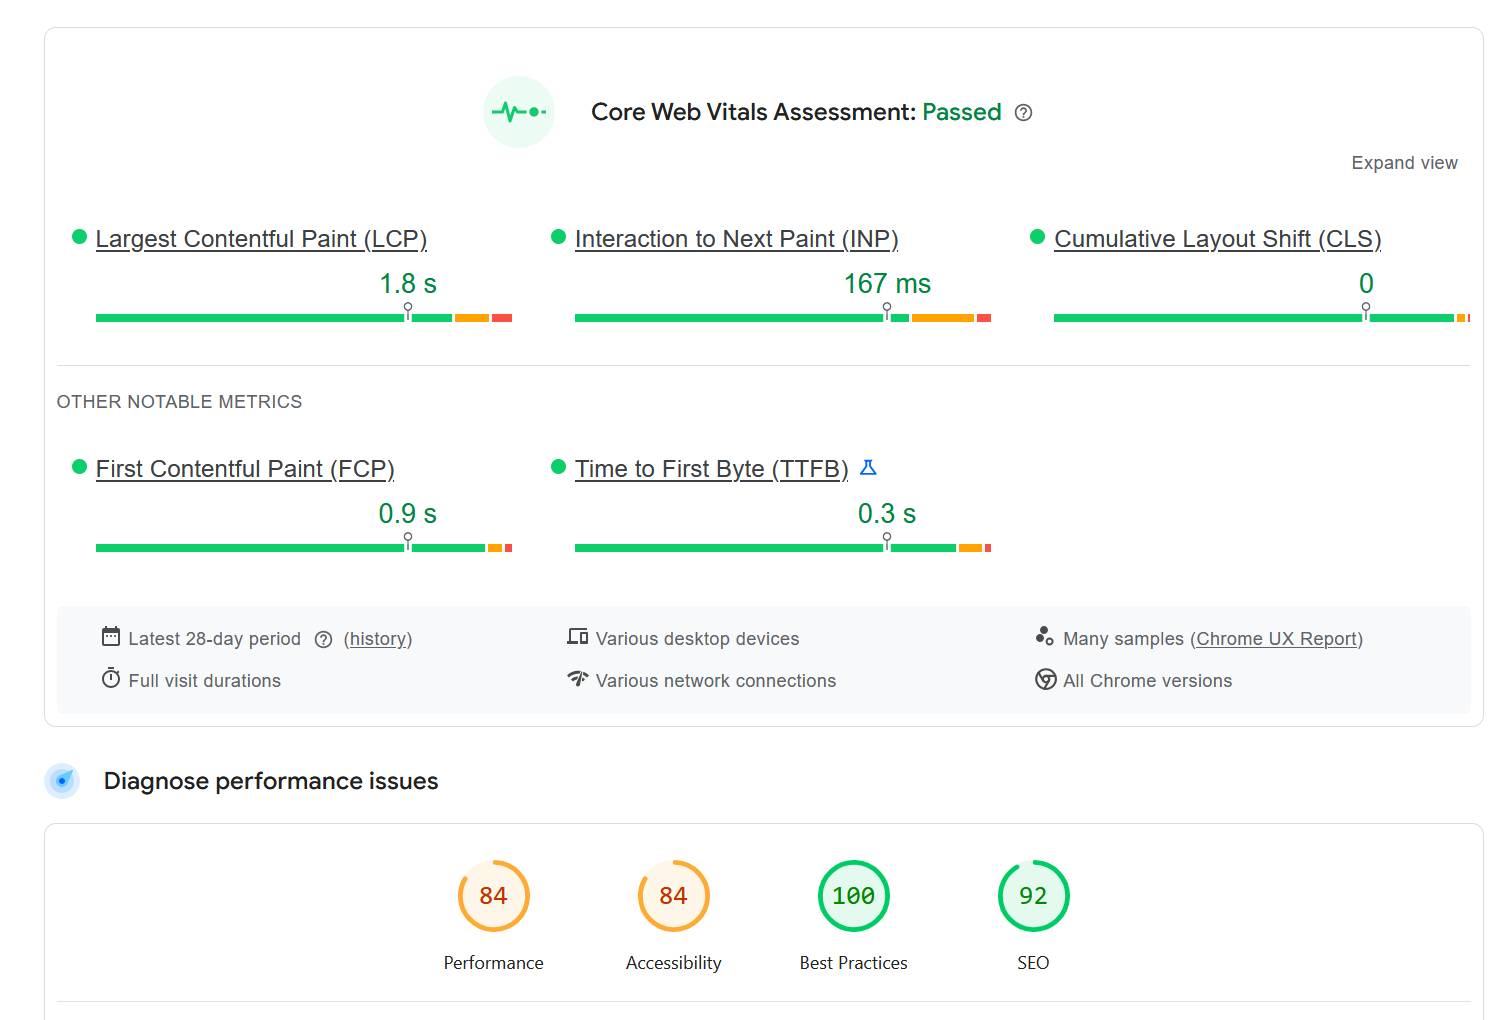Open the history link
Screen dimensions: 1501x1020
pos(378,639)
